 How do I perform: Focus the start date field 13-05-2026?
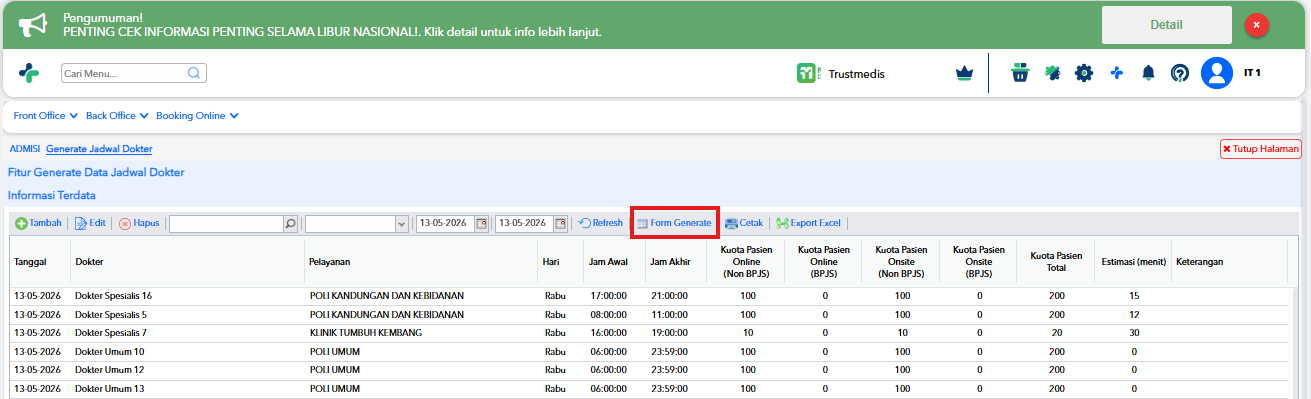[x=445, y=223]
